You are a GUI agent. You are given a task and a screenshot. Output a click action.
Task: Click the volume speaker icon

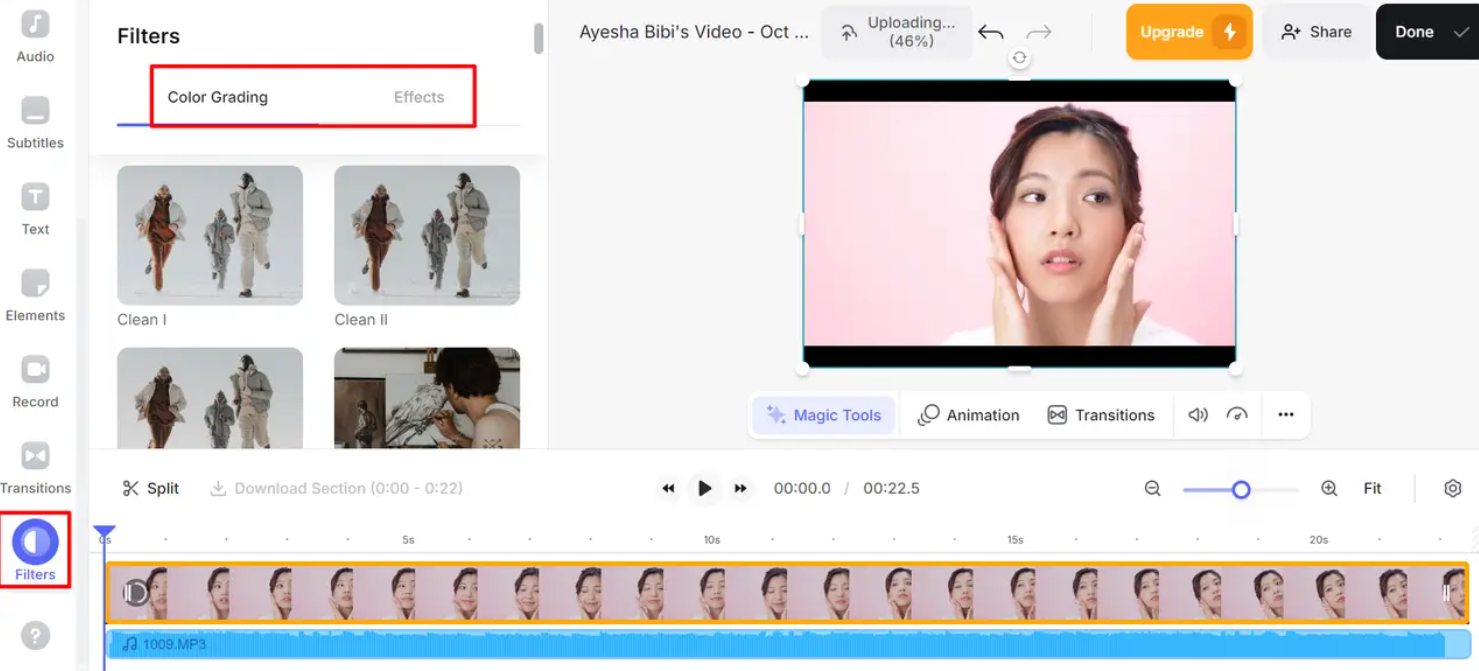tap(1198, 415)
